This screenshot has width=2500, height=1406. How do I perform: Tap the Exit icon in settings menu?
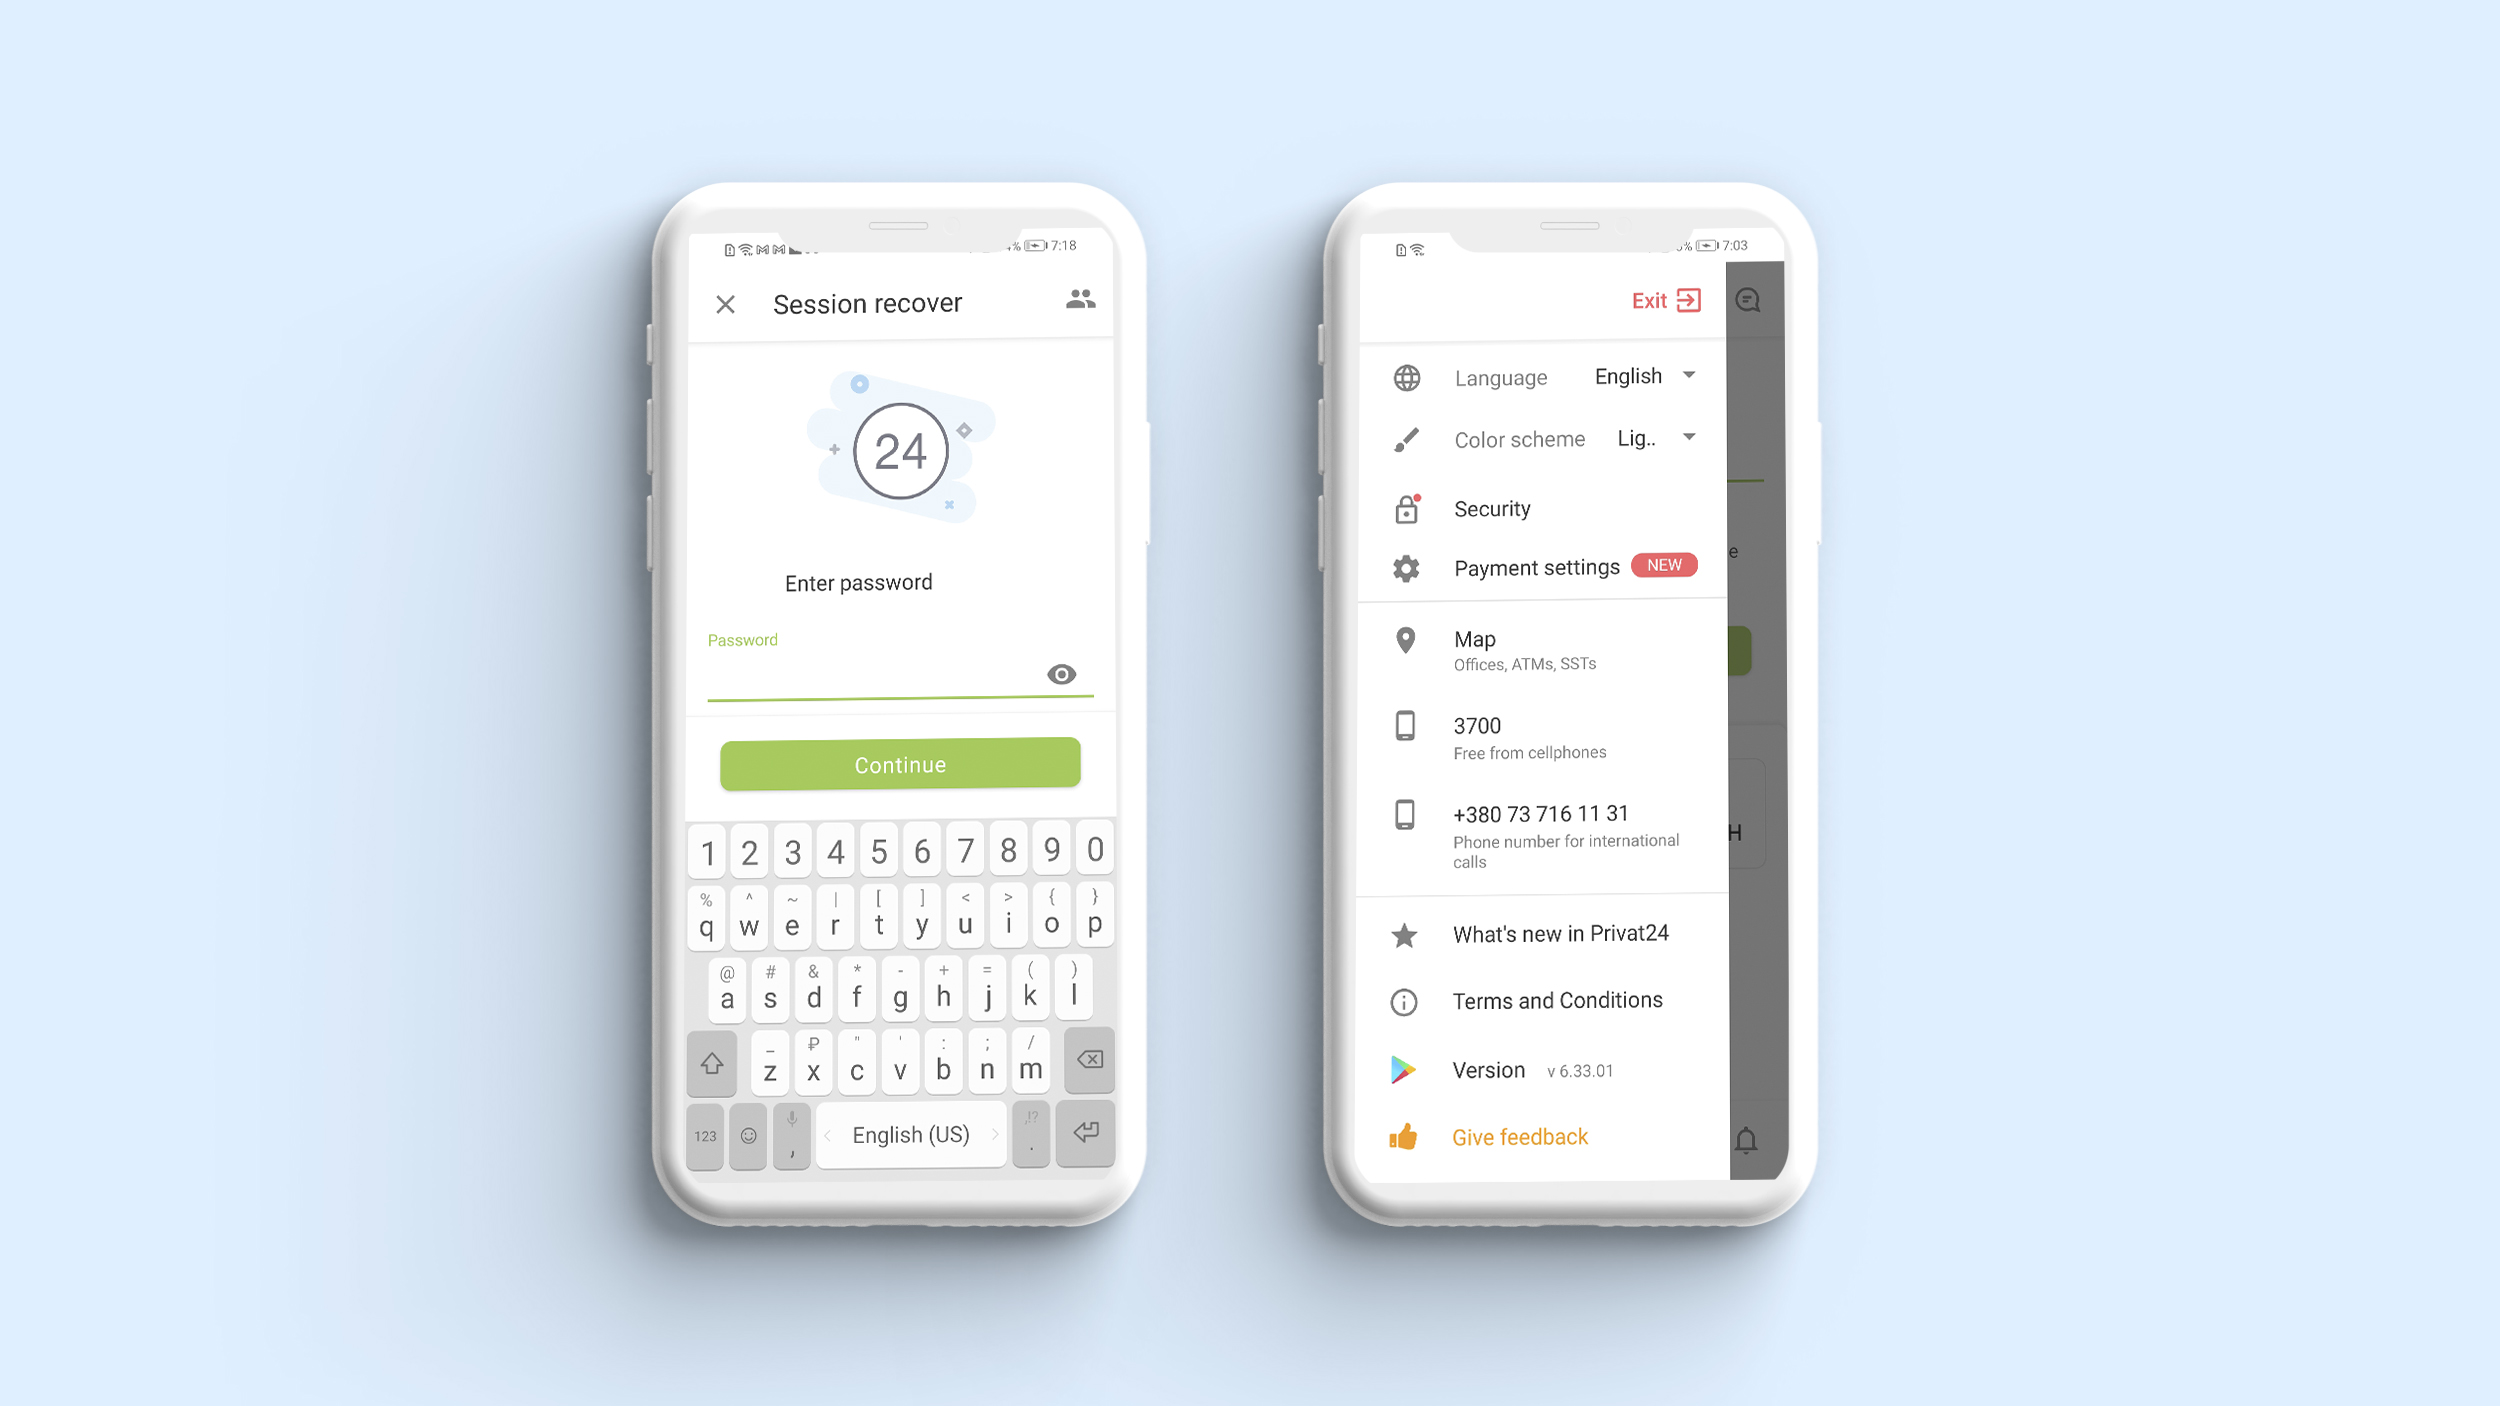click(x=1688, y=300)
